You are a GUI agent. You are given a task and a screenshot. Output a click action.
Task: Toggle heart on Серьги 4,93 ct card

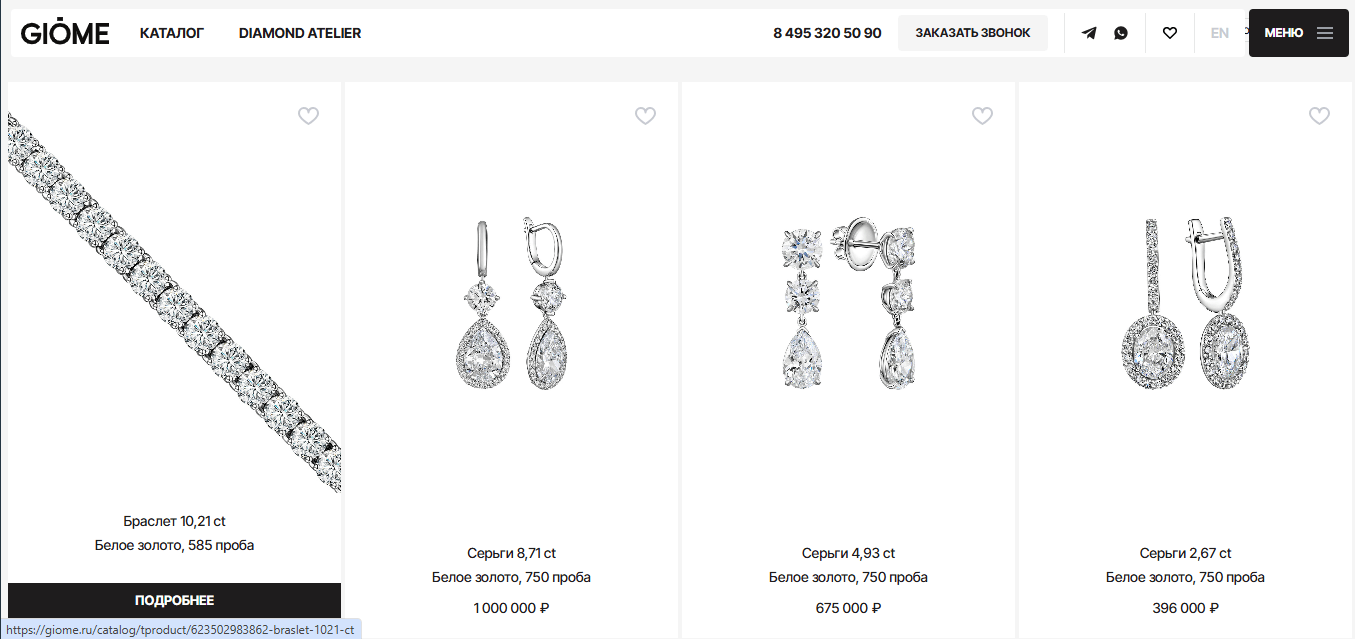pyautogui.click(x=983, y=116)
